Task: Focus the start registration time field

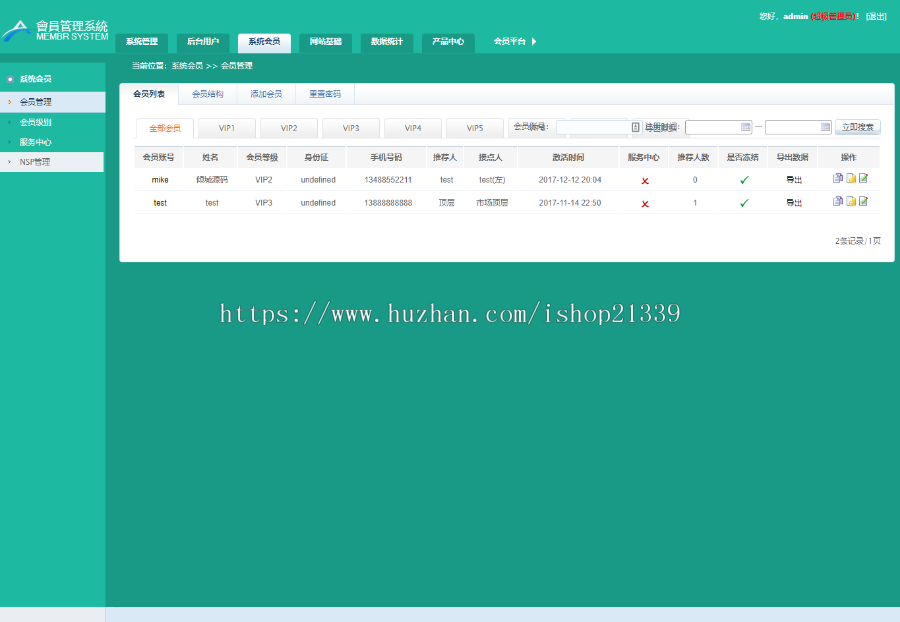Action: [x=718, y=127]
